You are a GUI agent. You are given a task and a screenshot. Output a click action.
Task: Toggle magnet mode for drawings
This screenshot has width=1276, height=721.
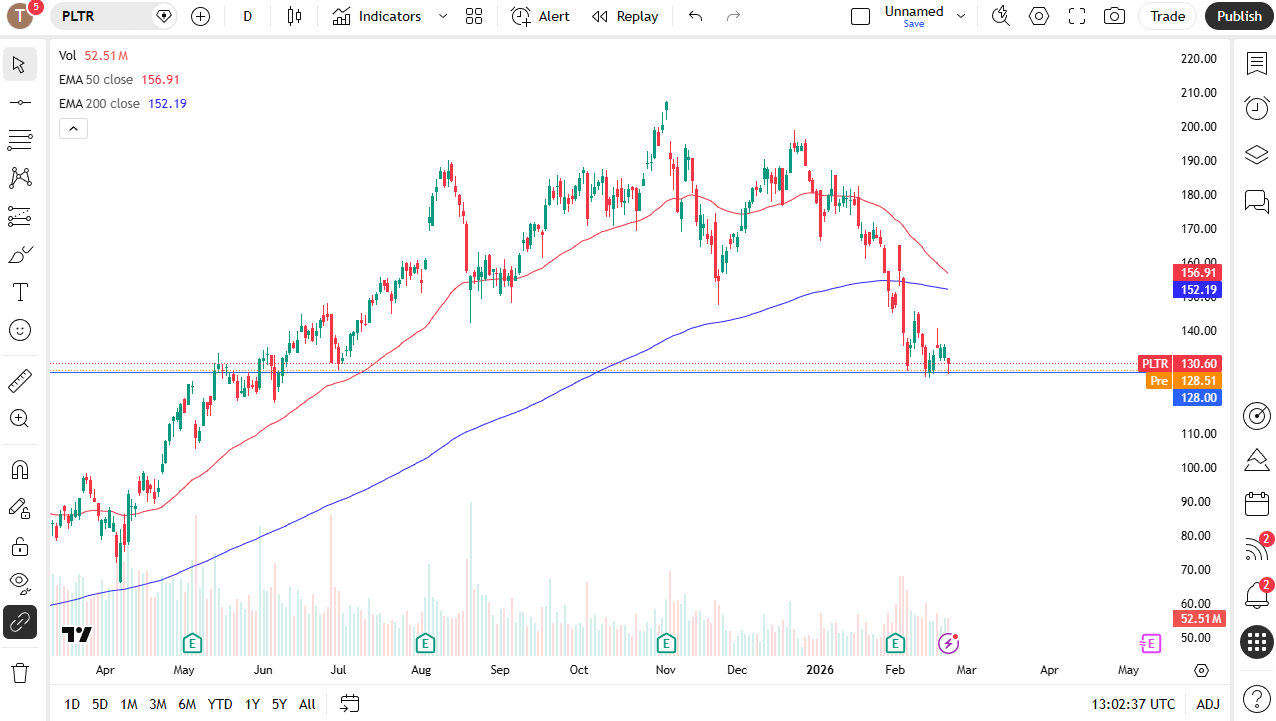(x=19, y=470)
